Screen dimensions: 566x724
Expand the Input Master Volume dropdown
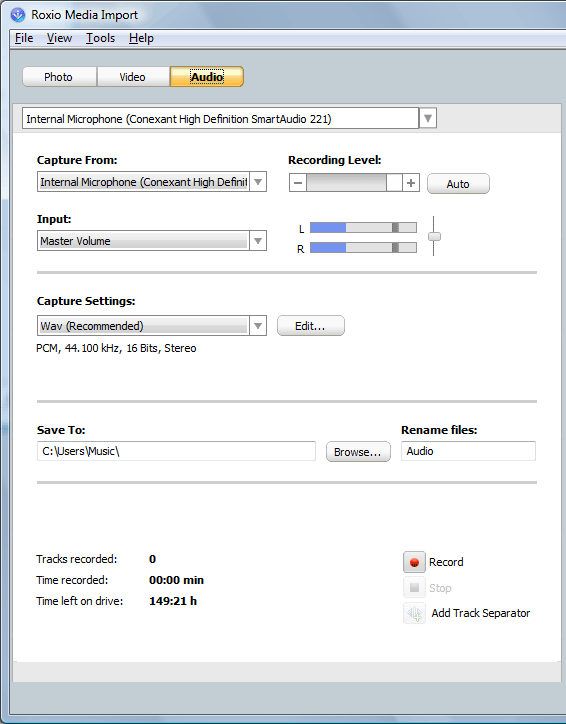click(x=258, y=241)
